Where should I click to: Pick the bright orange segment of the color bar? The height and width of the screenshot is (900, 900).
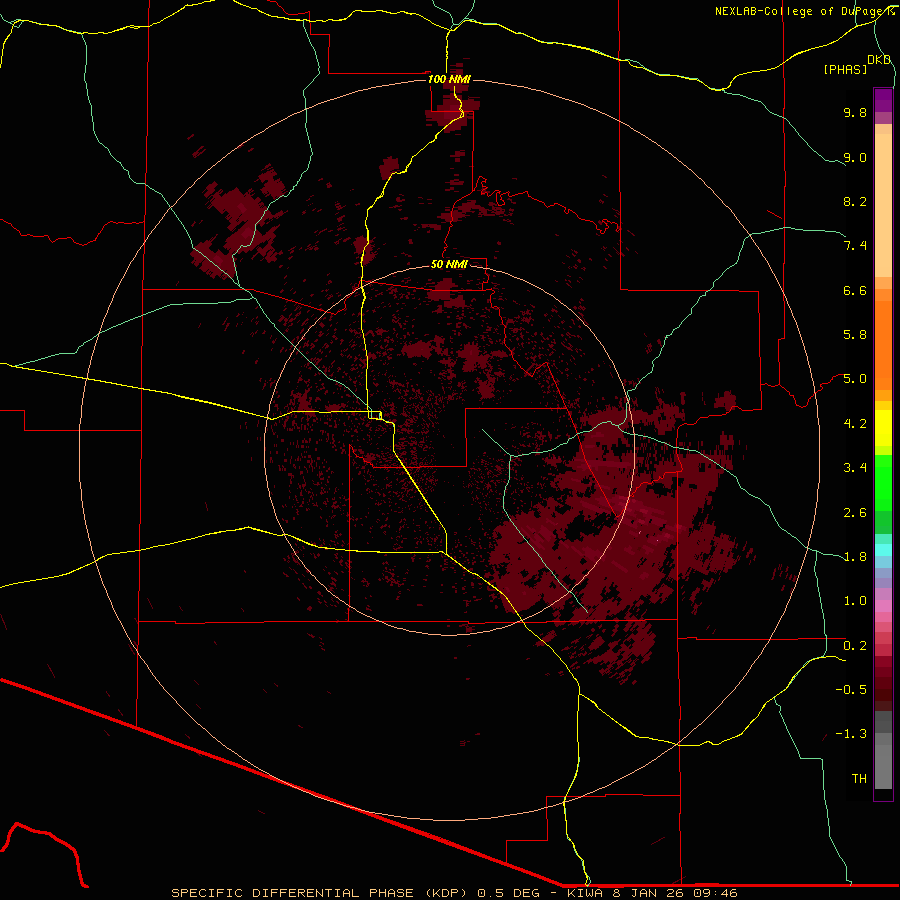click(883, 344)
